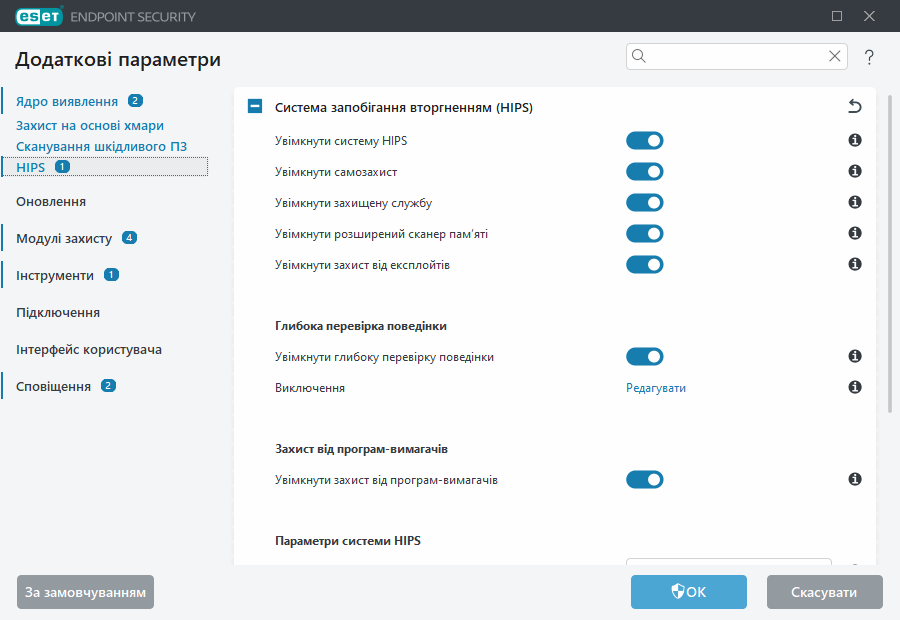Show info next to 'Виключення' row
Screen dimensions: 900x620
(855, 387)
